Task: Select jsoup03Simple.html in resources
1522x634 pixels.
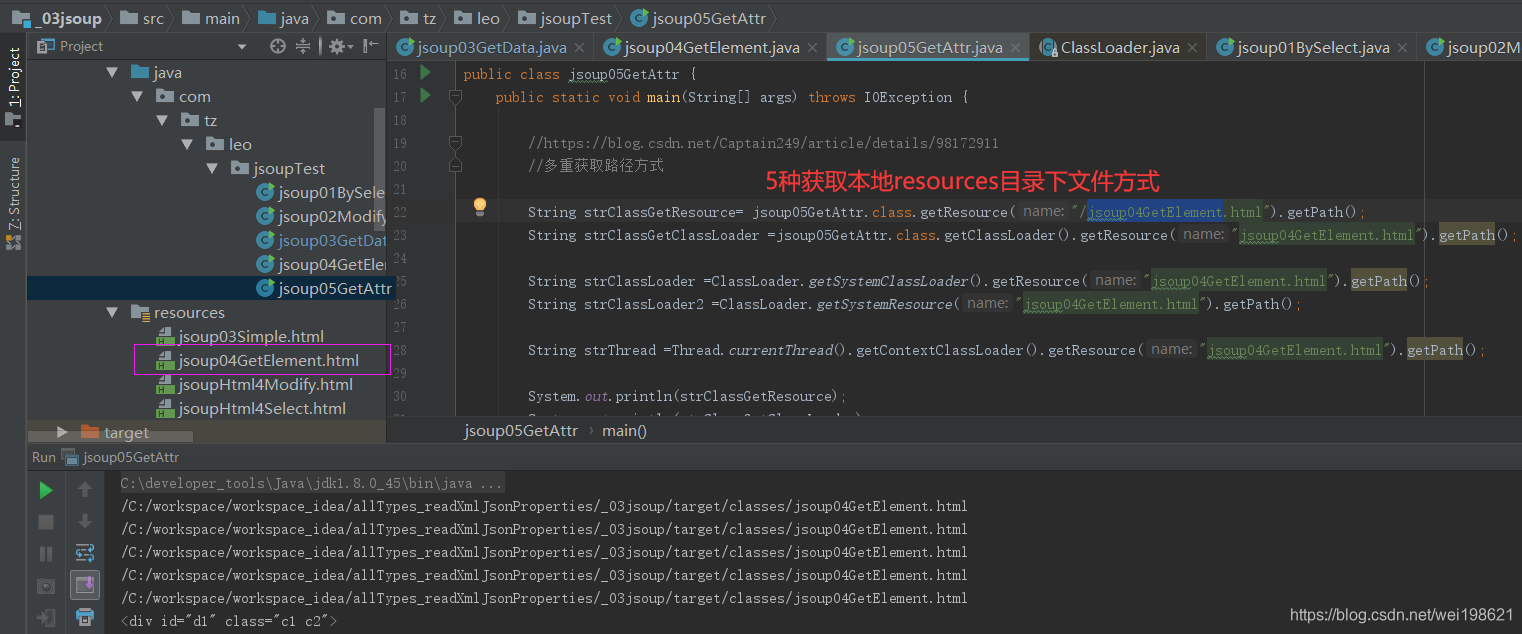Action: point(240,336)
